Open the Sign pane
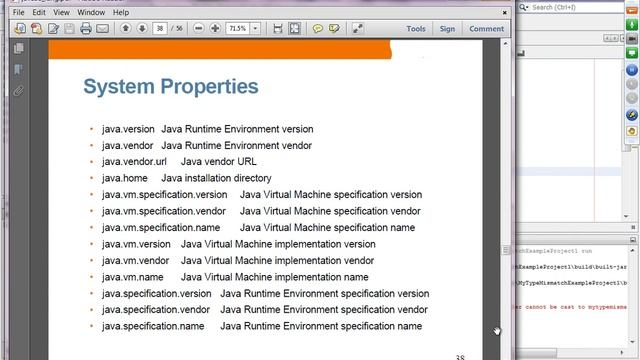This screenshot has width=640, height=360. tap(447, 29)
